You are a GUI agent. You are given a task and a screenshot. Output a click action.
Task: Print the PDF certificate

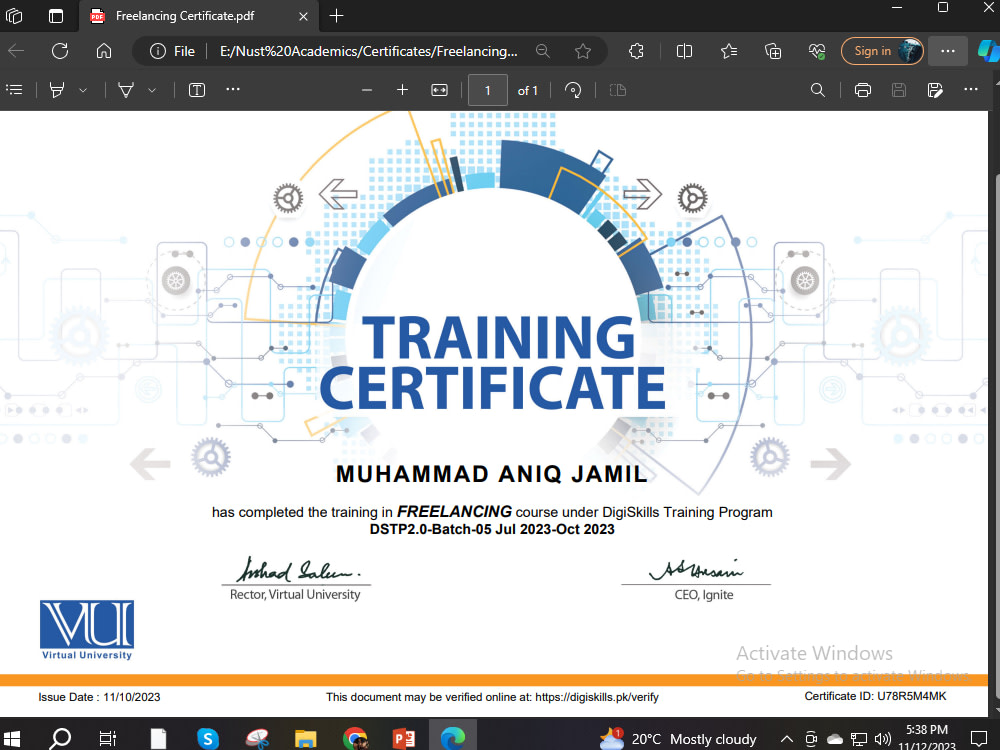pos(863,90)
